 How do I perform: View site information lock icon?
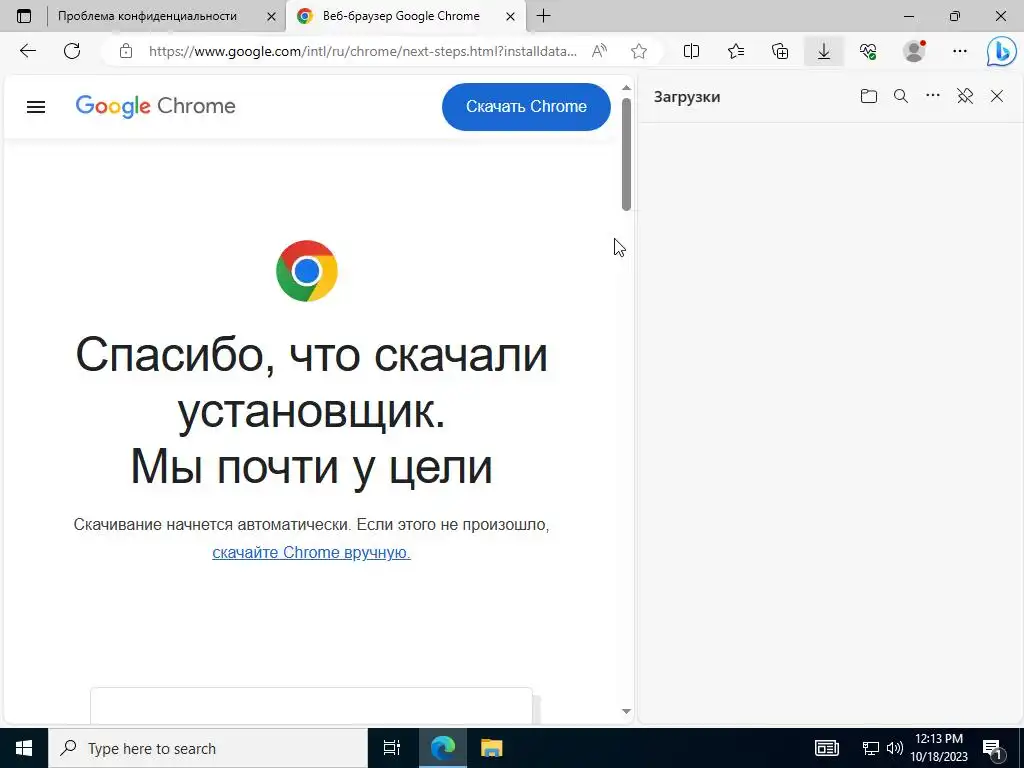point(126,51)
